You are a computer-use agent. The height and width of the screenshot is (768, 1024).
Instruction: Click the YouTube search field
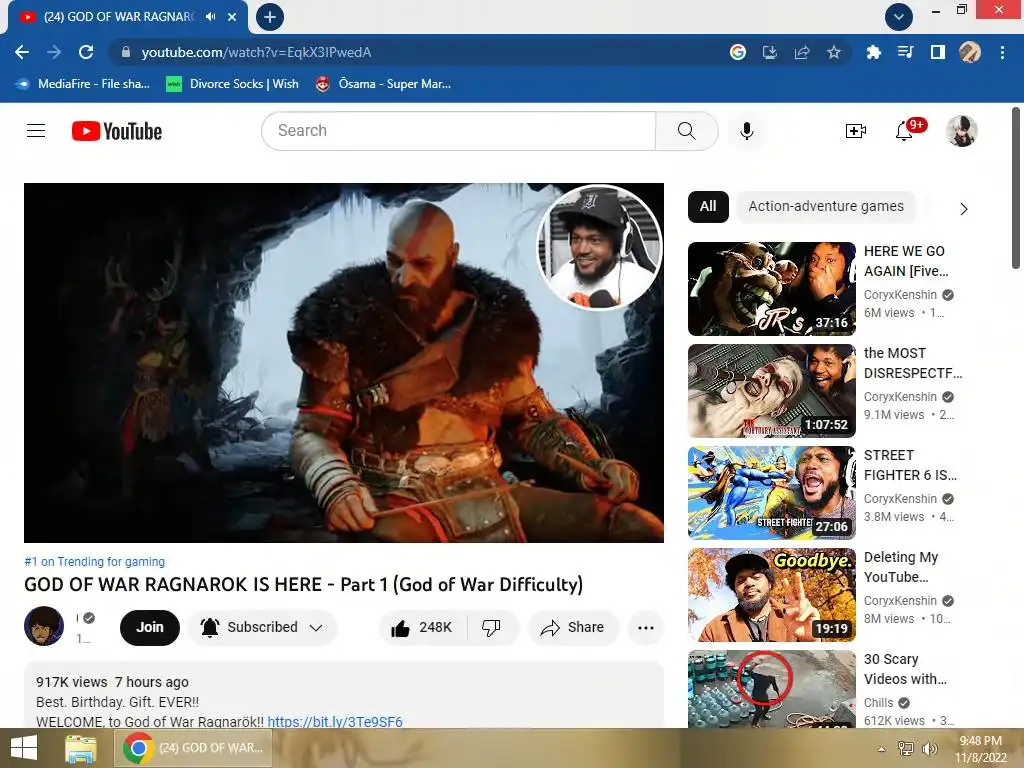tap(458, 131)
